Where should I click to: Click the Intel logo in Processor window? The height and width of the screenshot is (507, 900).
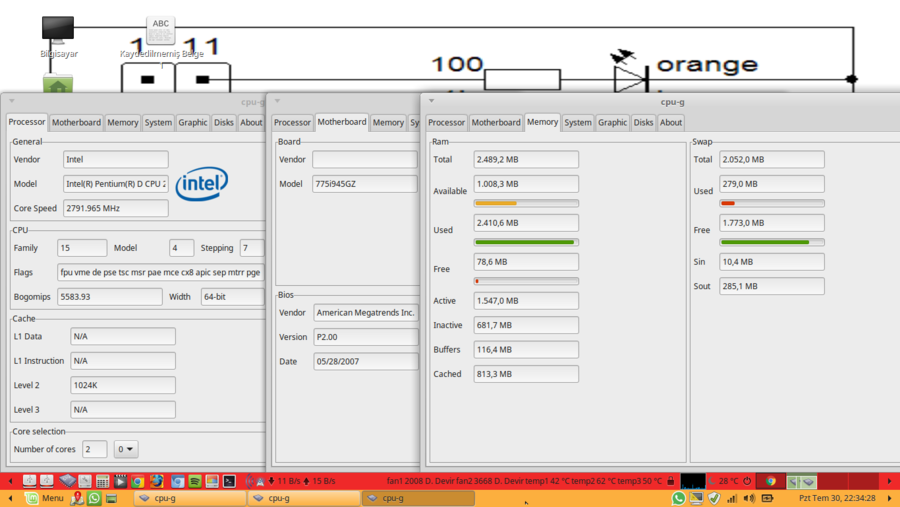point(201,184)
